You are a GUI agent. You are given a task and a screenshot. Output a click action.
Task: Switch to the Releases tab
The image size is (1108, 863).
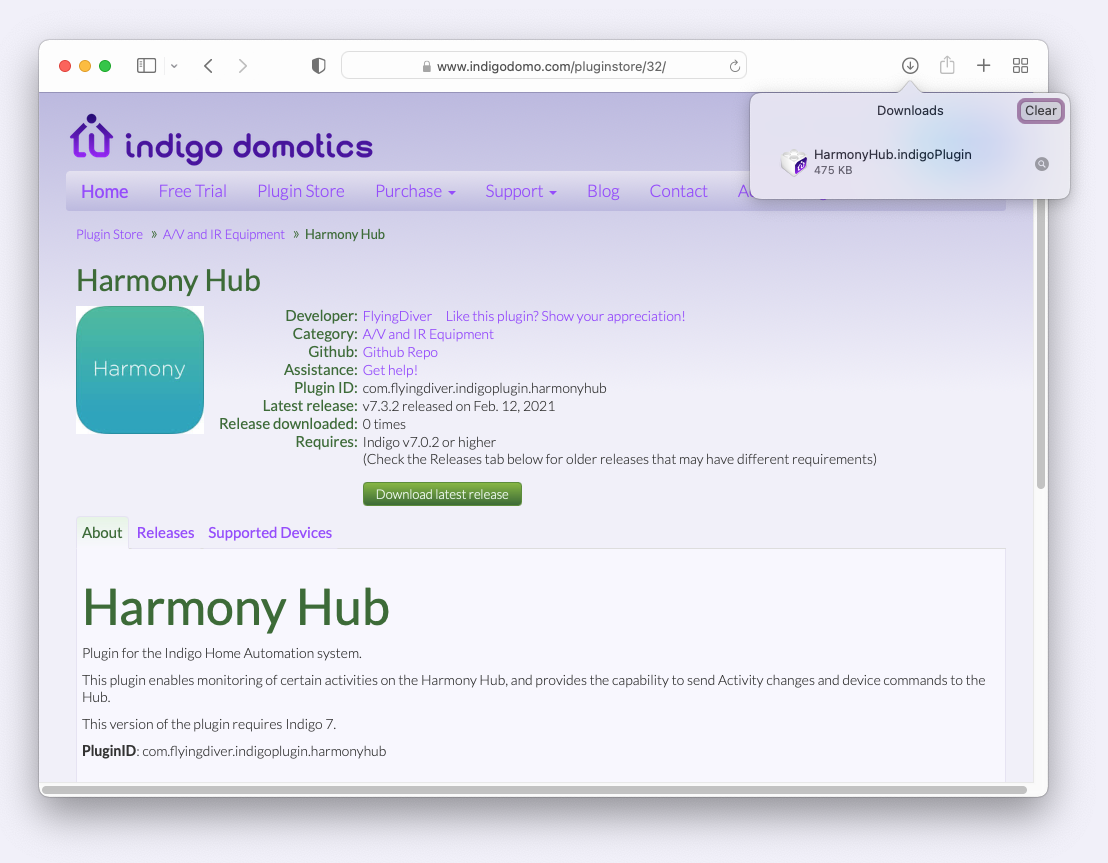[x=165, y=533]
